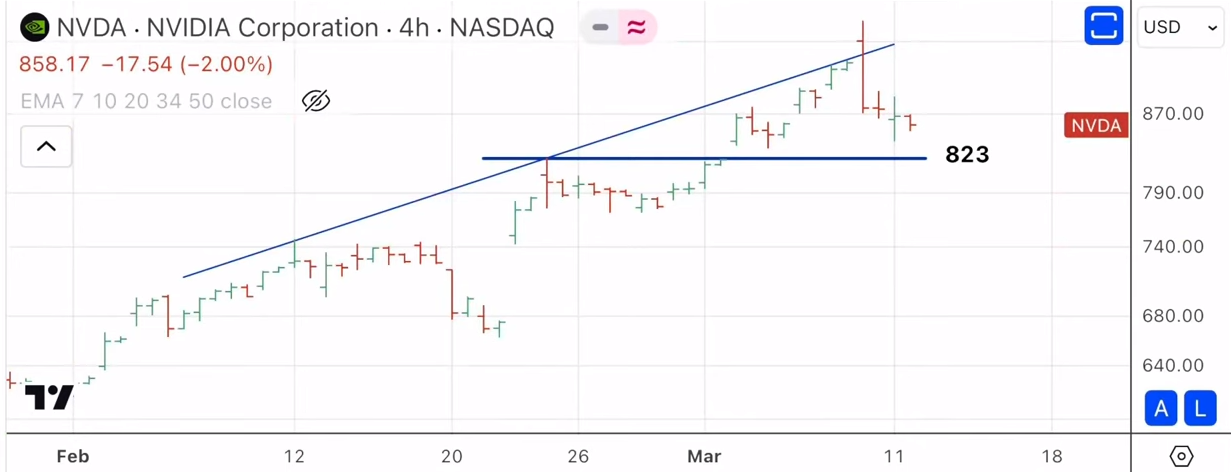1231x472 pixels.
Task: Click the Mar label on time axis
Action: [x=704, y=456]
